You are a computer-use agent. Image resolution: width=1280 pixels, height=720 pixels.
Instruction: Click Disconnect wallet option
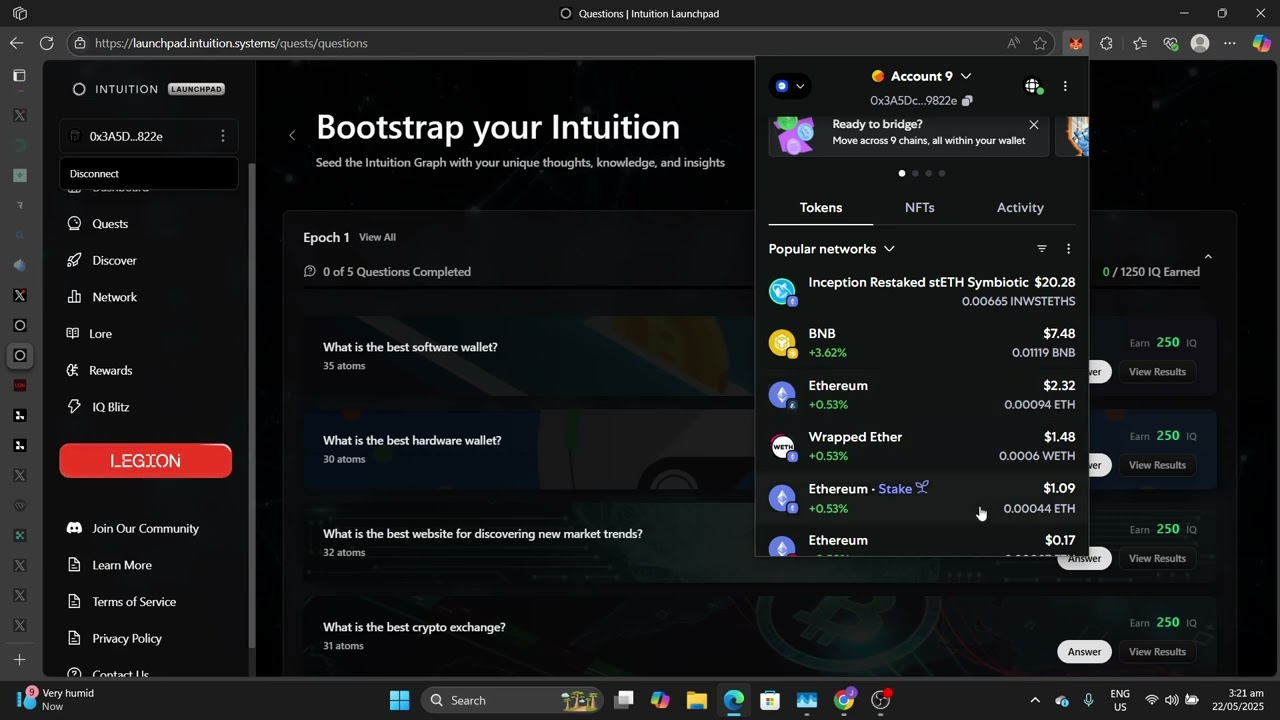point(148,174)
